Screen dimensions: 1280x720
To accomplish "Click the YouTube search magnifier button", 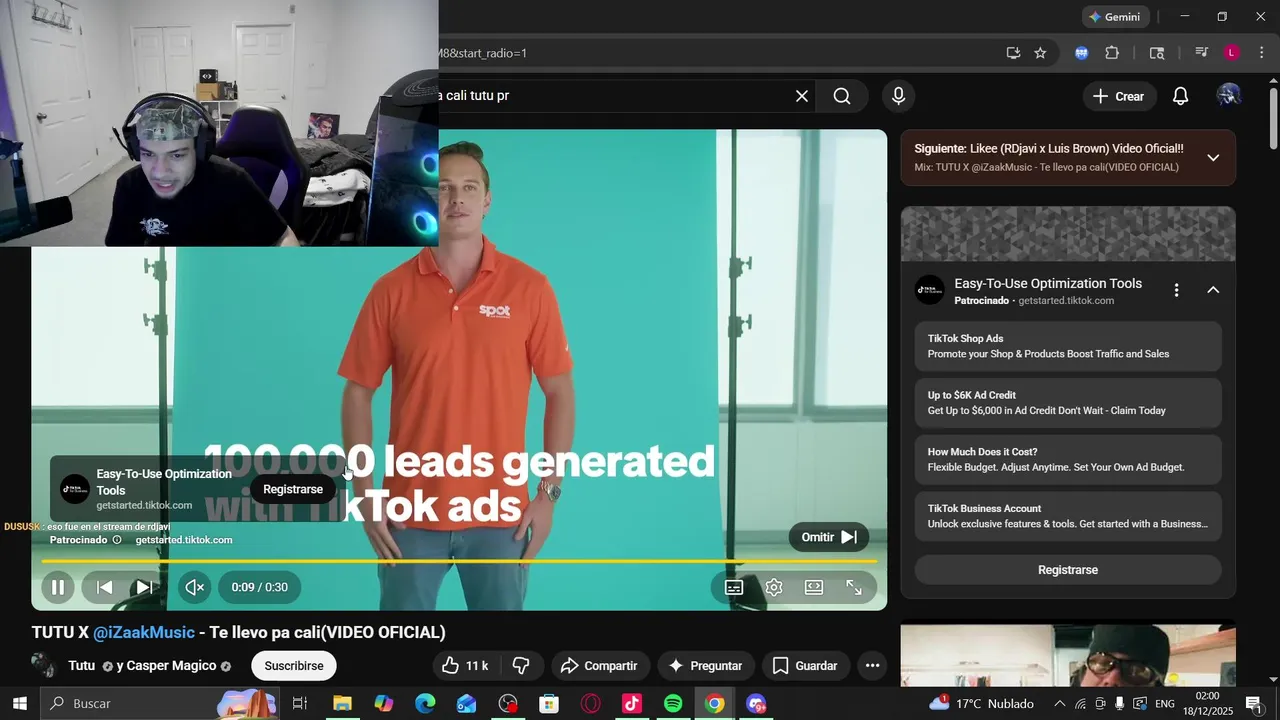I will (842, 96).
